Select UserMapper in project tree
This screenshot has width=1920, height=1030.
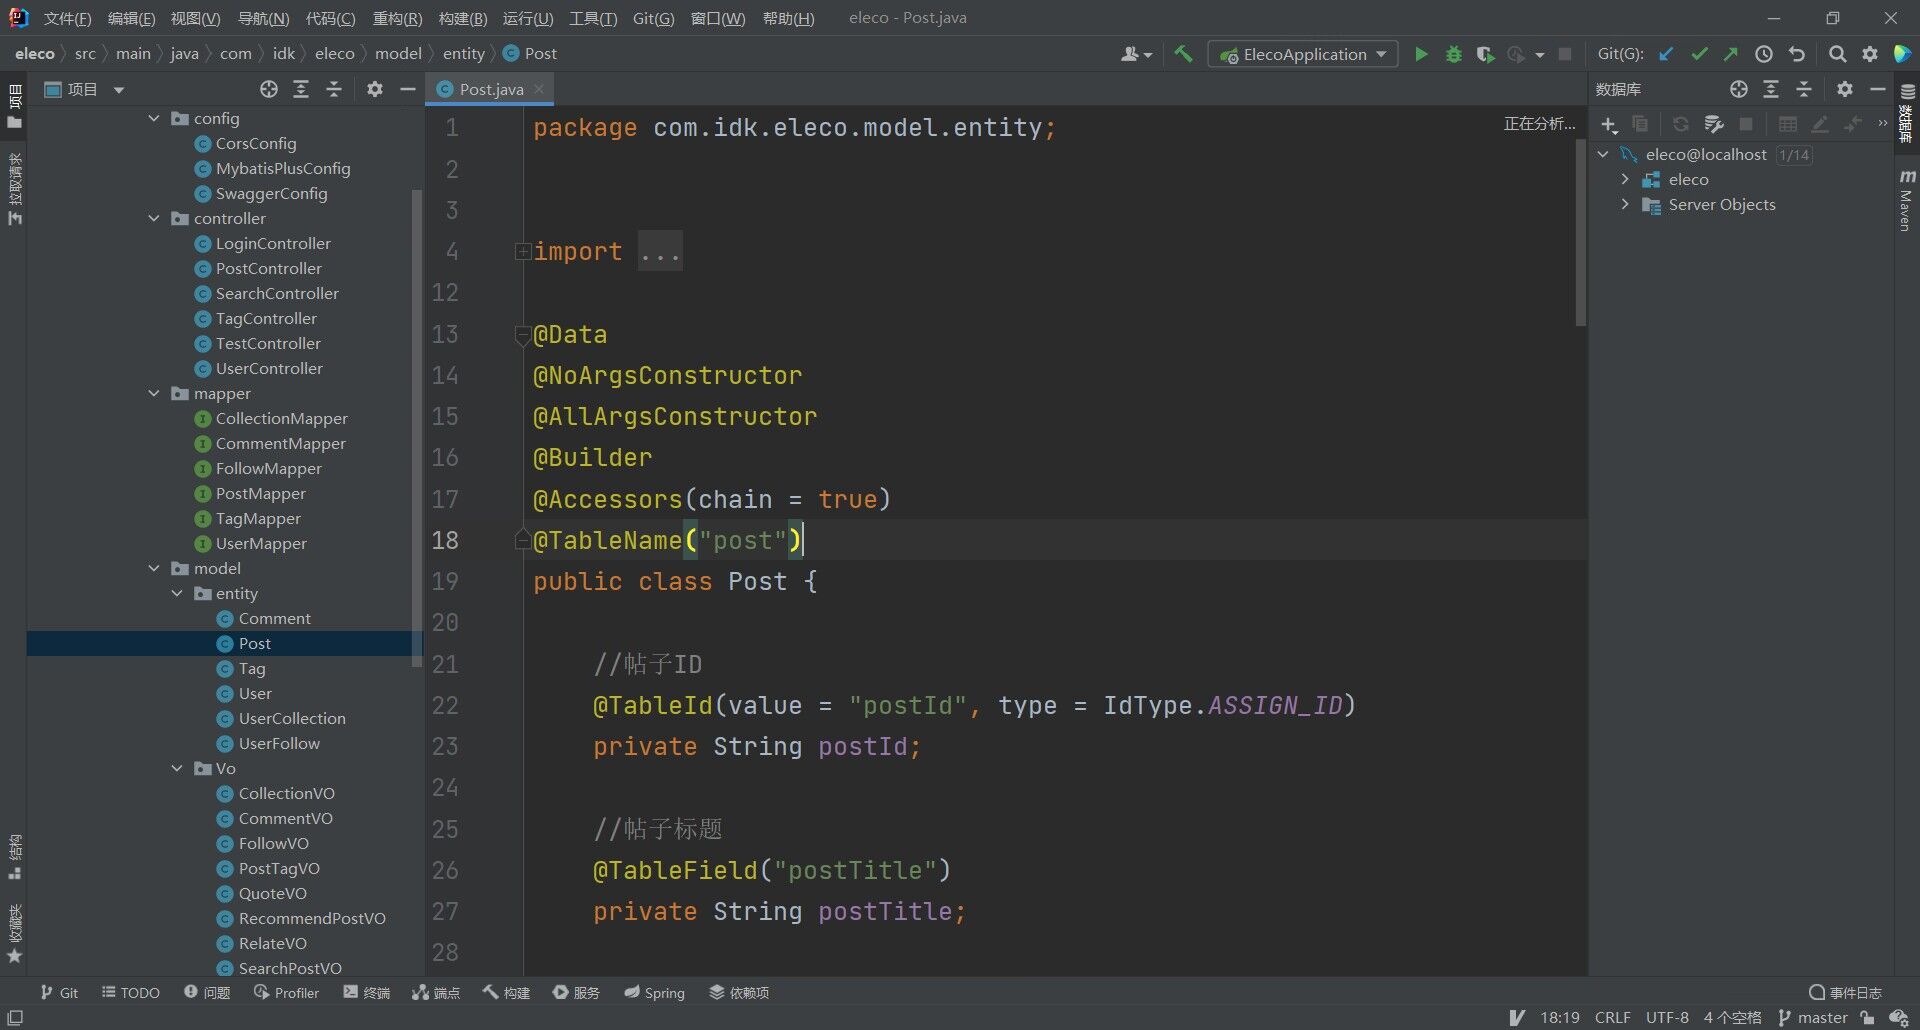261,543
